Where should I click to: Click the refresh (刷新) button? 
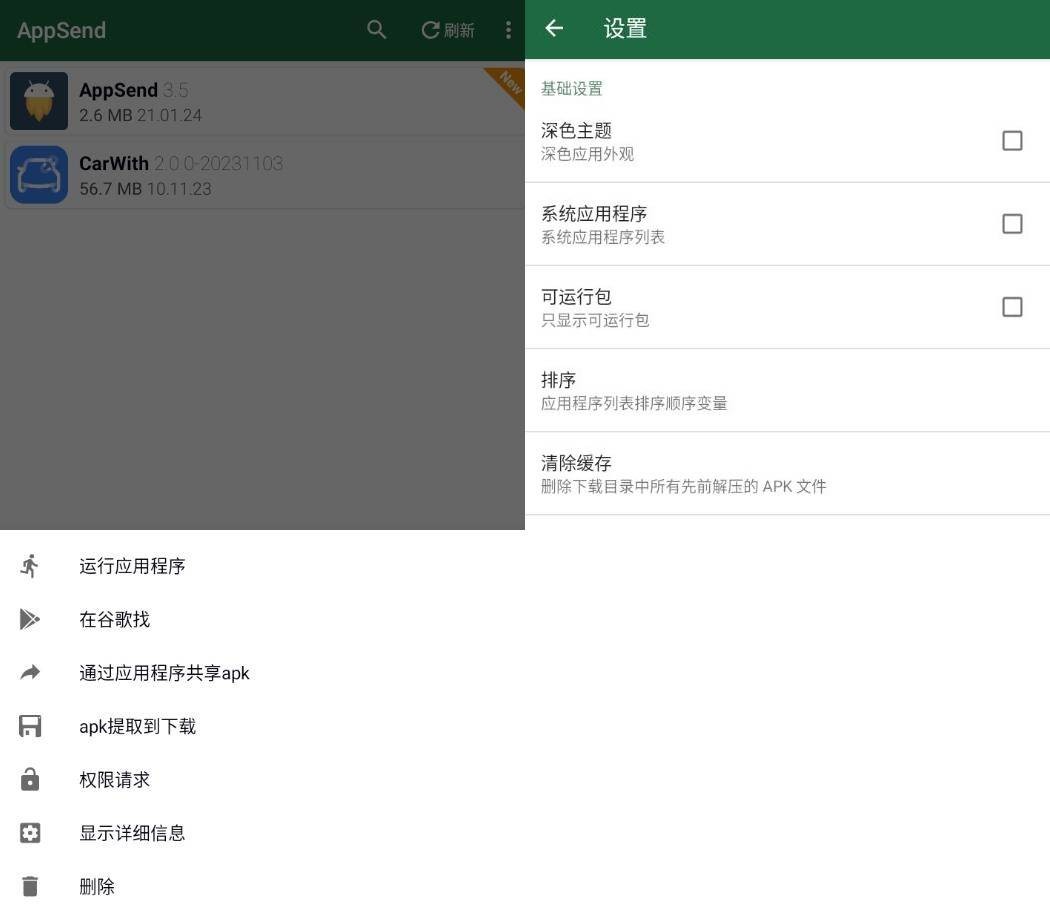coord(448,30)
